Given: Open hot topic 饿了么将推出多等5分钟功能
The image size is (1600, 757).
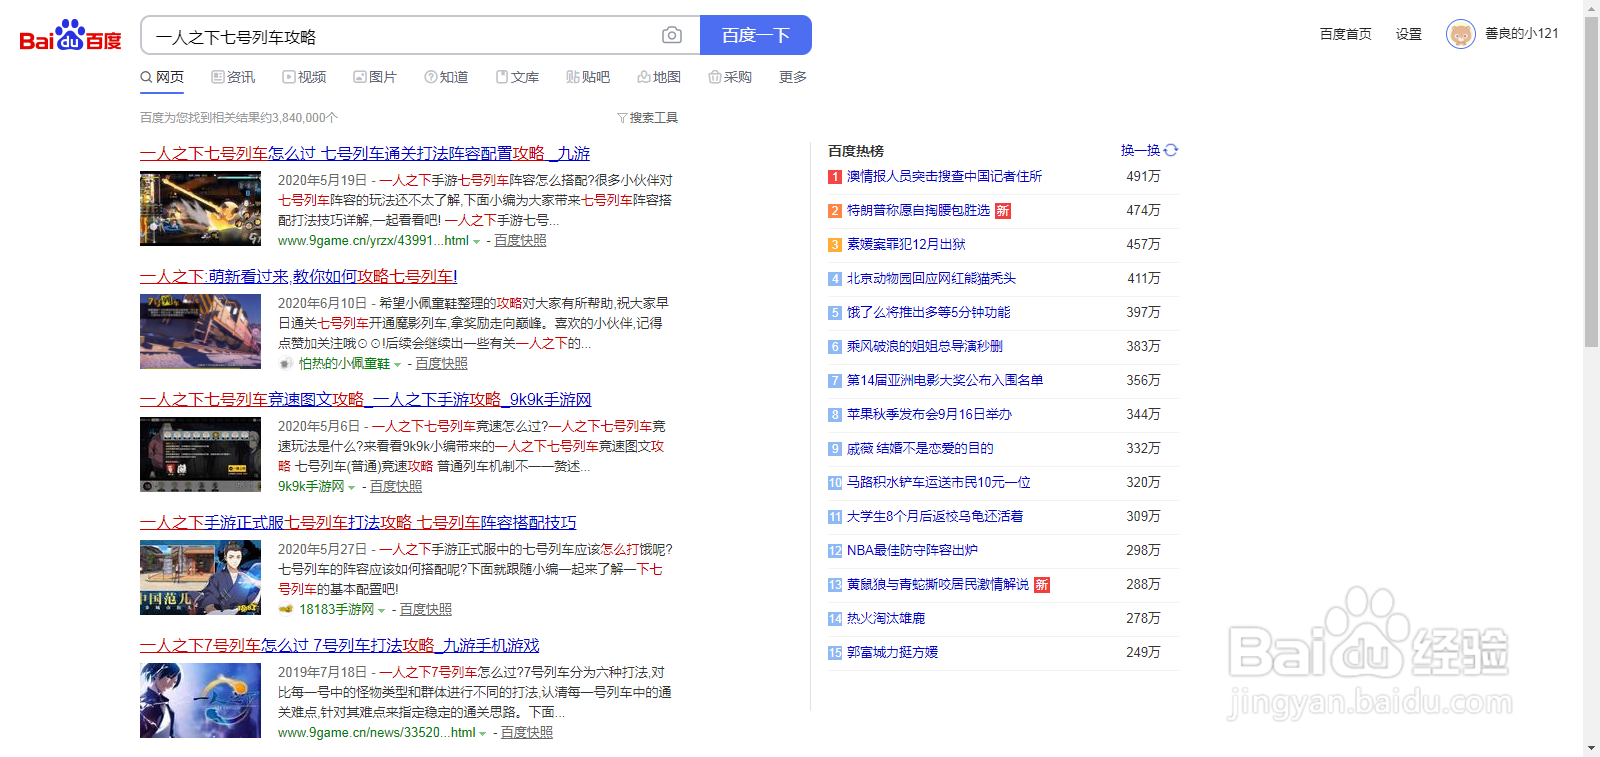Looking at the screenshot, I should 929,312.
